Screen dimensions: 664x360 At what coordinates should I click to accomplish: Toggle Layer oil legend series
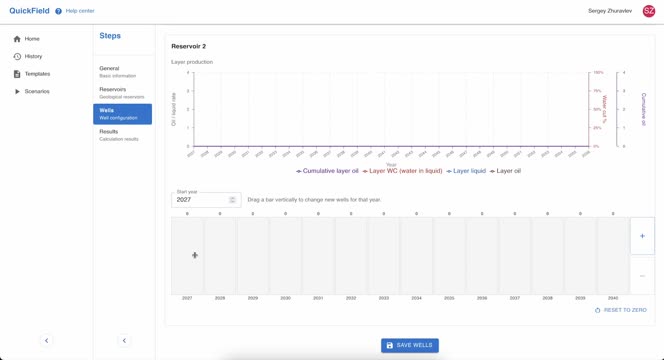(505, 171)
